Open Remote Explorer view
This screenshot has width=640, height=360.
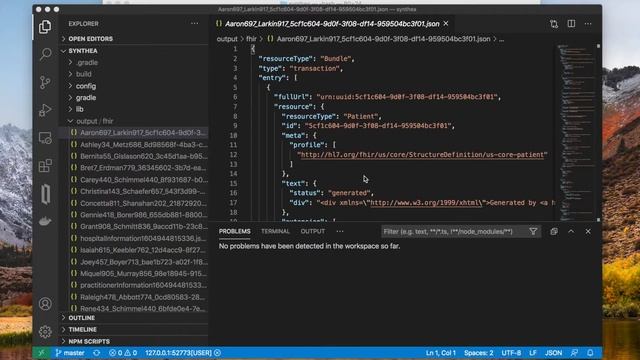45,138
